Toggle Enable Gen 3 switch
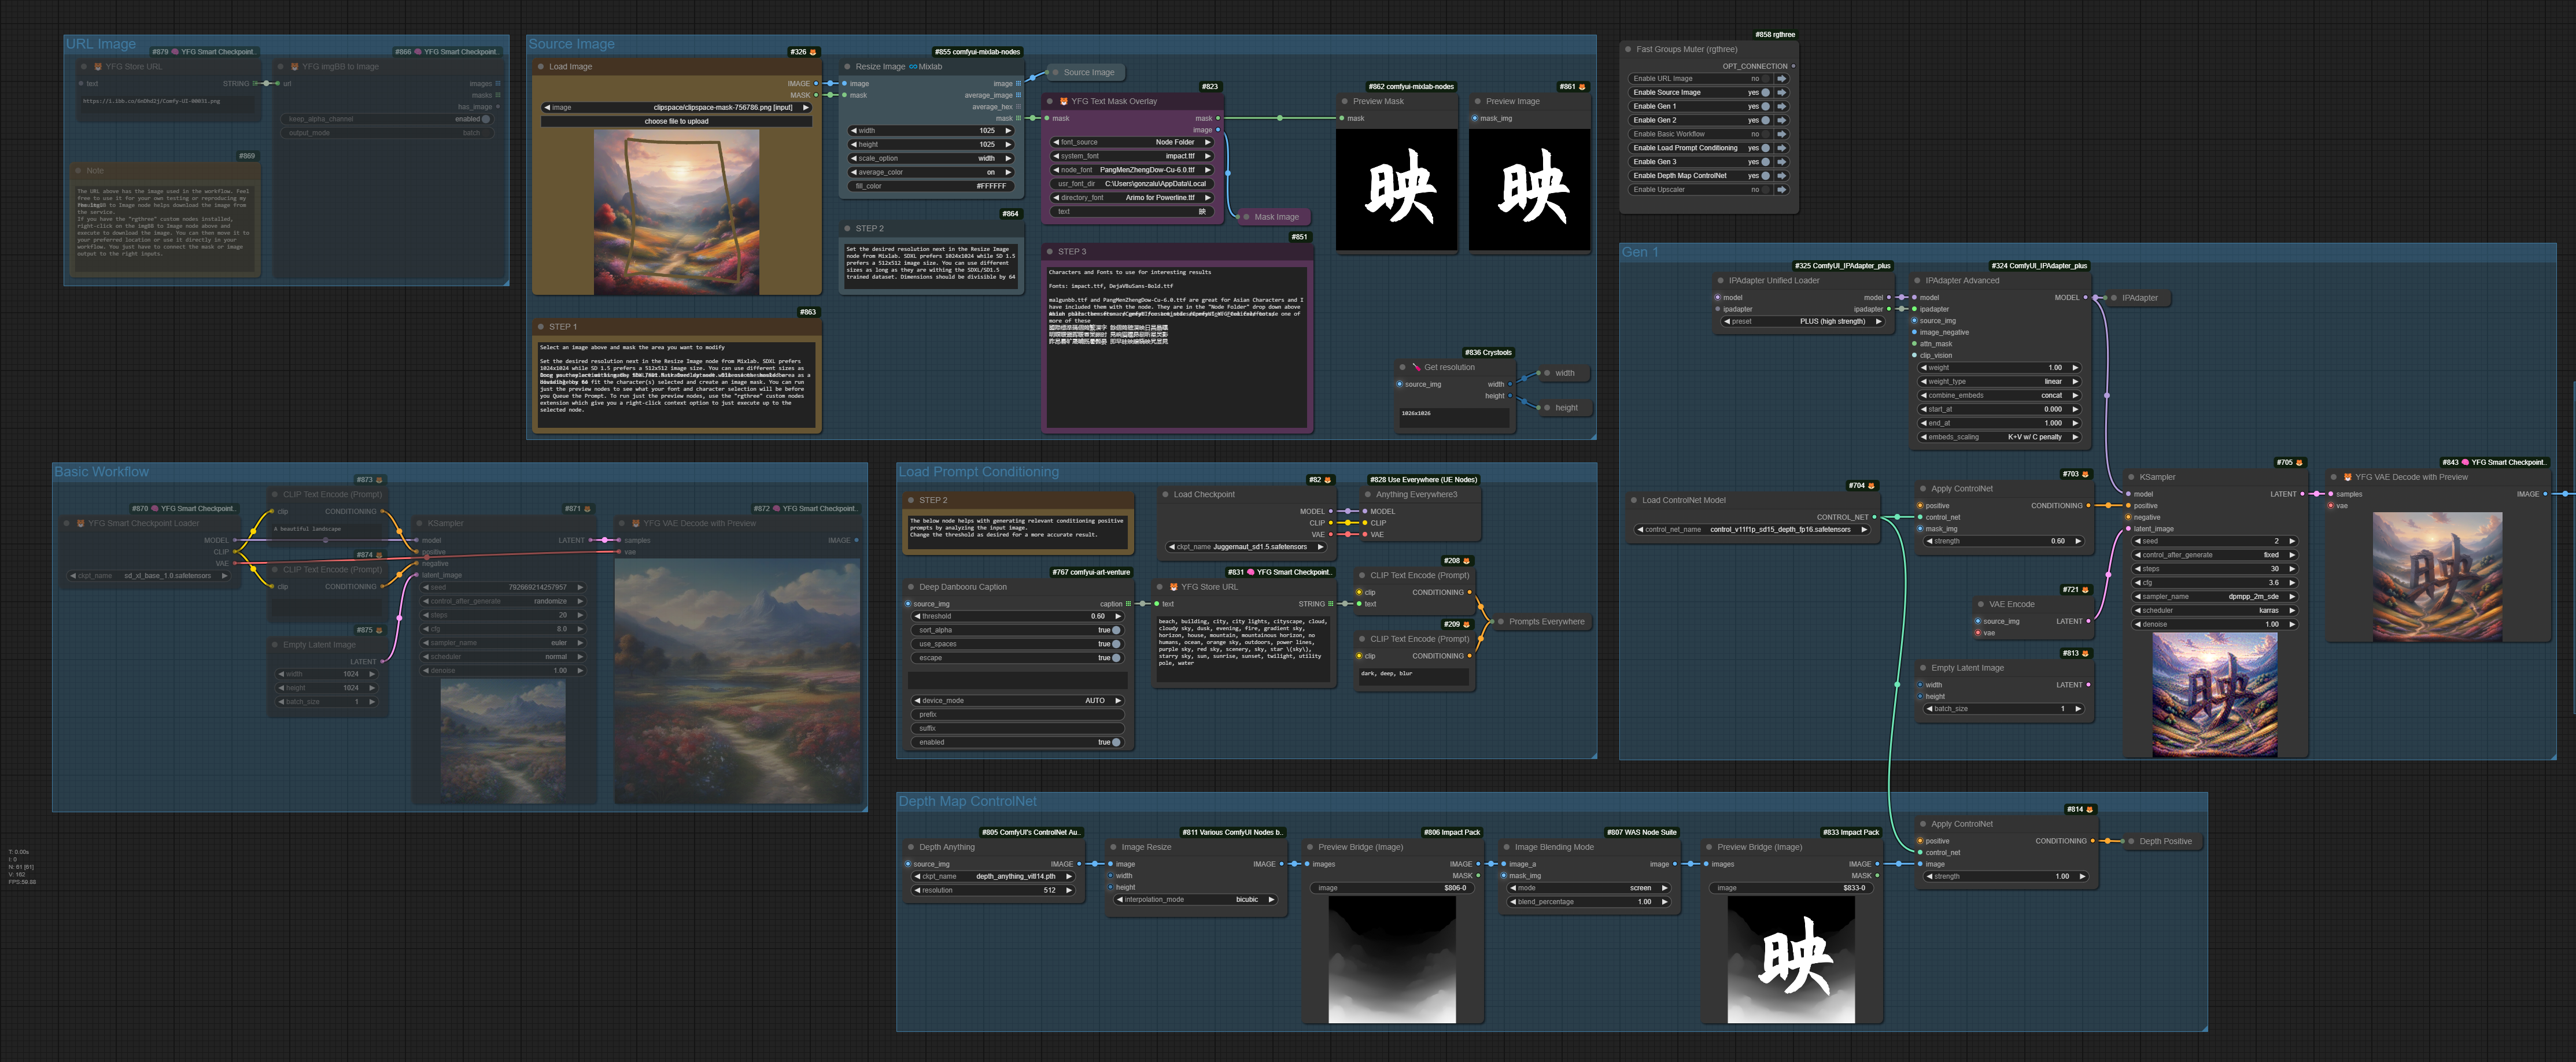 click(x=1765, y=162)
